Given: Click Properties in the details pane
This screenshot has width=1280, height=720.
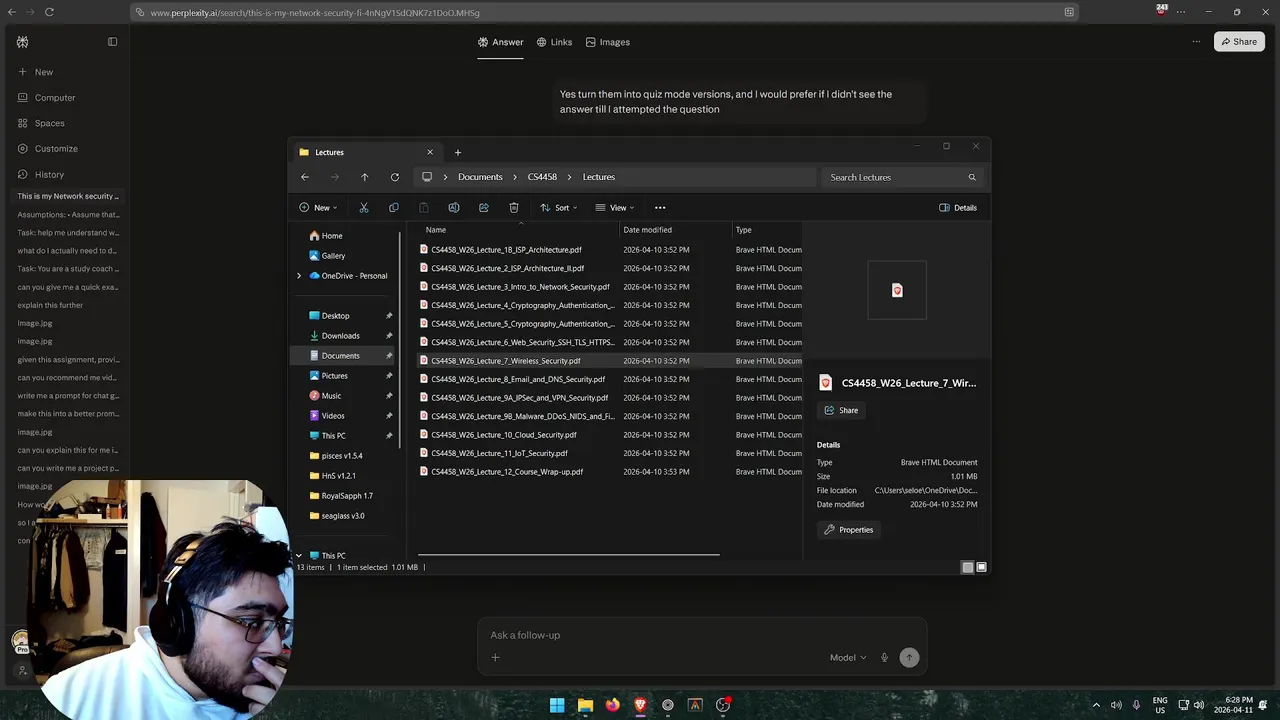Looking at the screenshot, I should pos(848,530).
